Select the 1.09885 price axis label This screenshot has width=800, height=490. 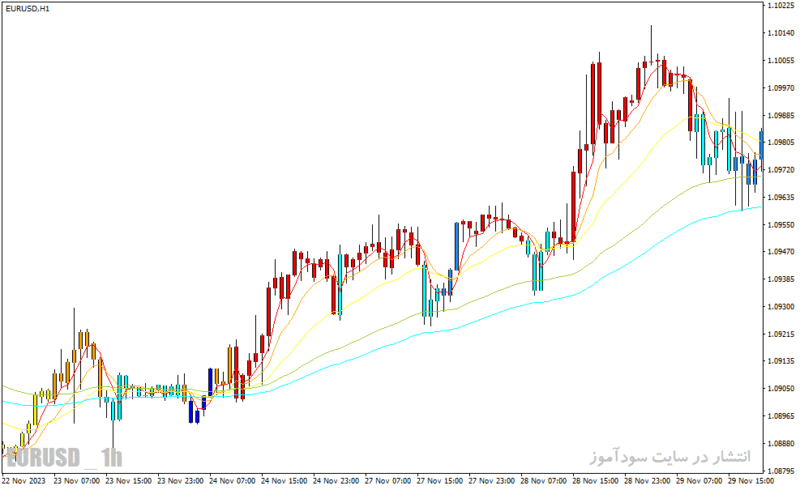coord(781,115)
